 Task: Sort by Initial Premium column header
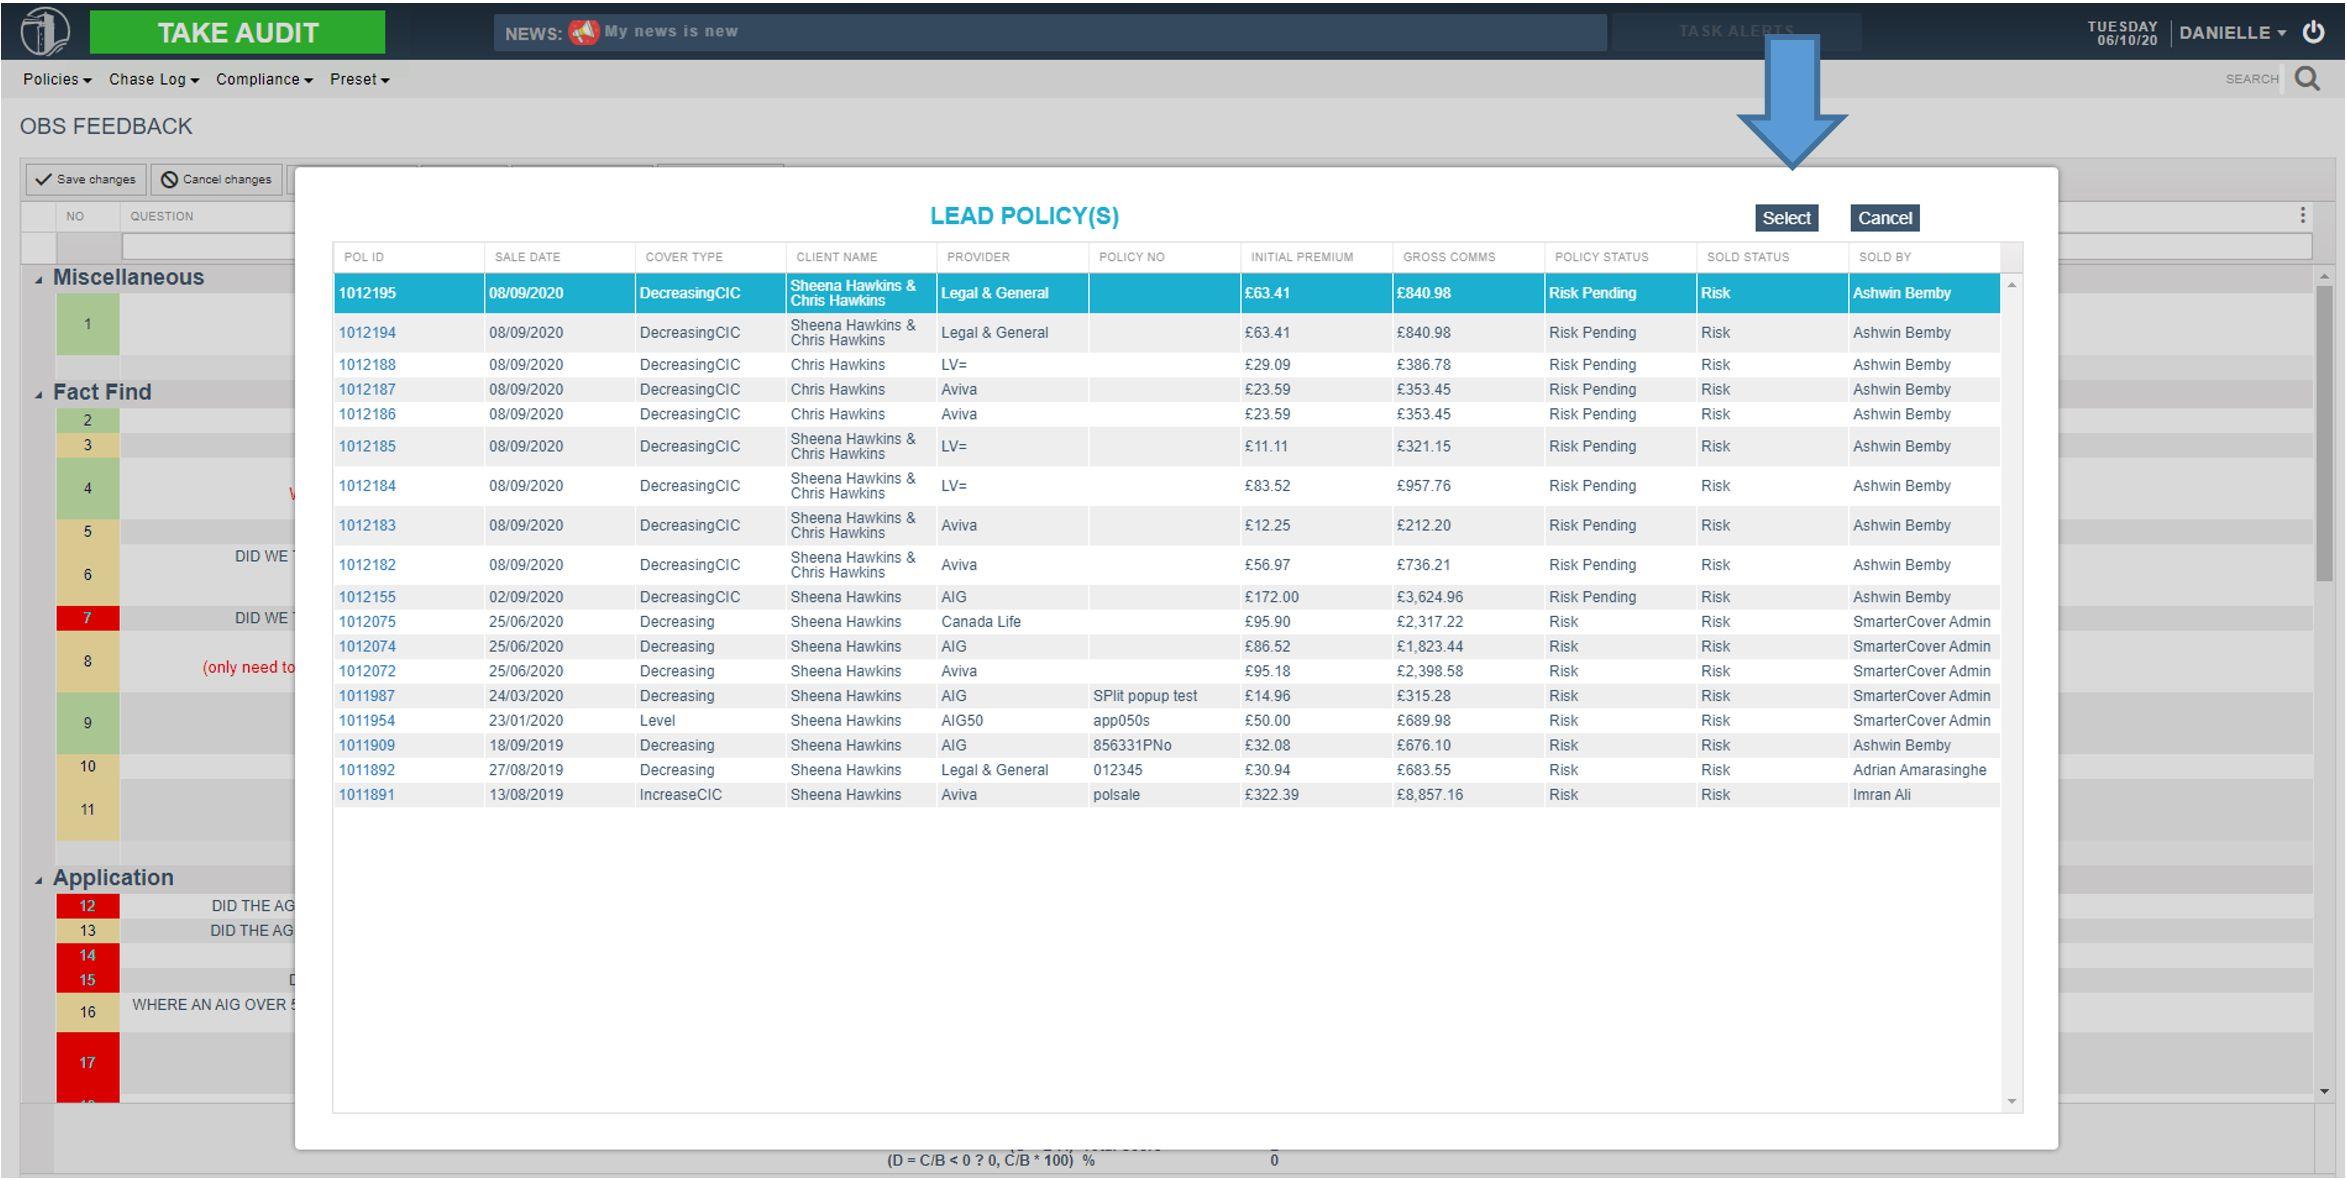(1301, 257)
